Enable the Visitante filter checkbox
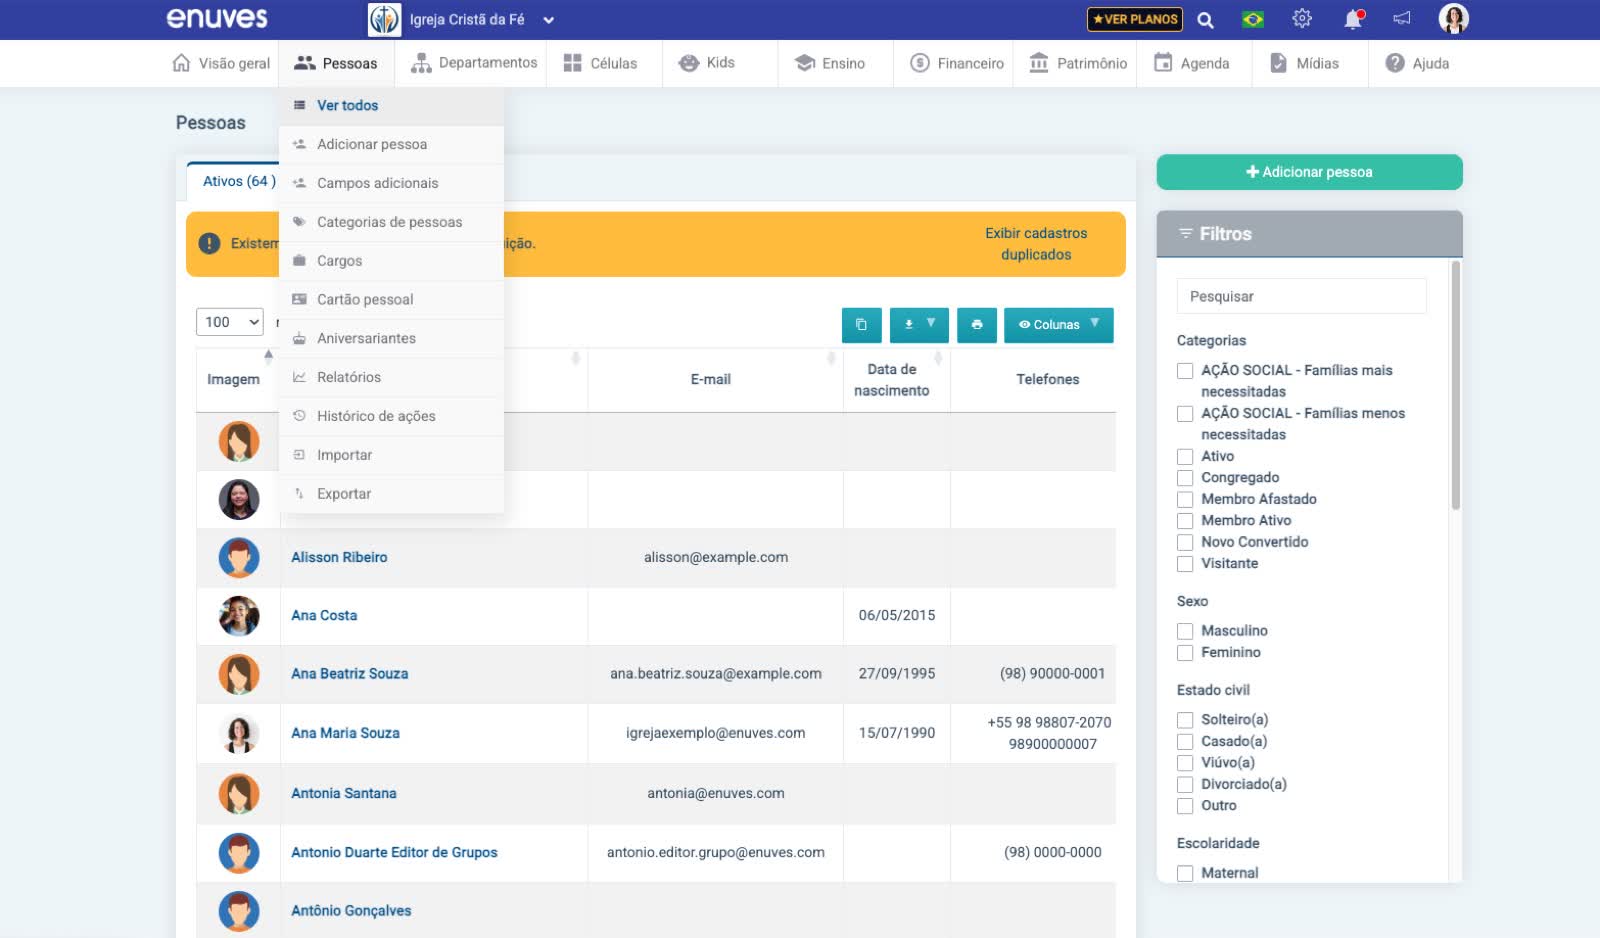The image size is (1600, 938). [x=1185, y=564]
